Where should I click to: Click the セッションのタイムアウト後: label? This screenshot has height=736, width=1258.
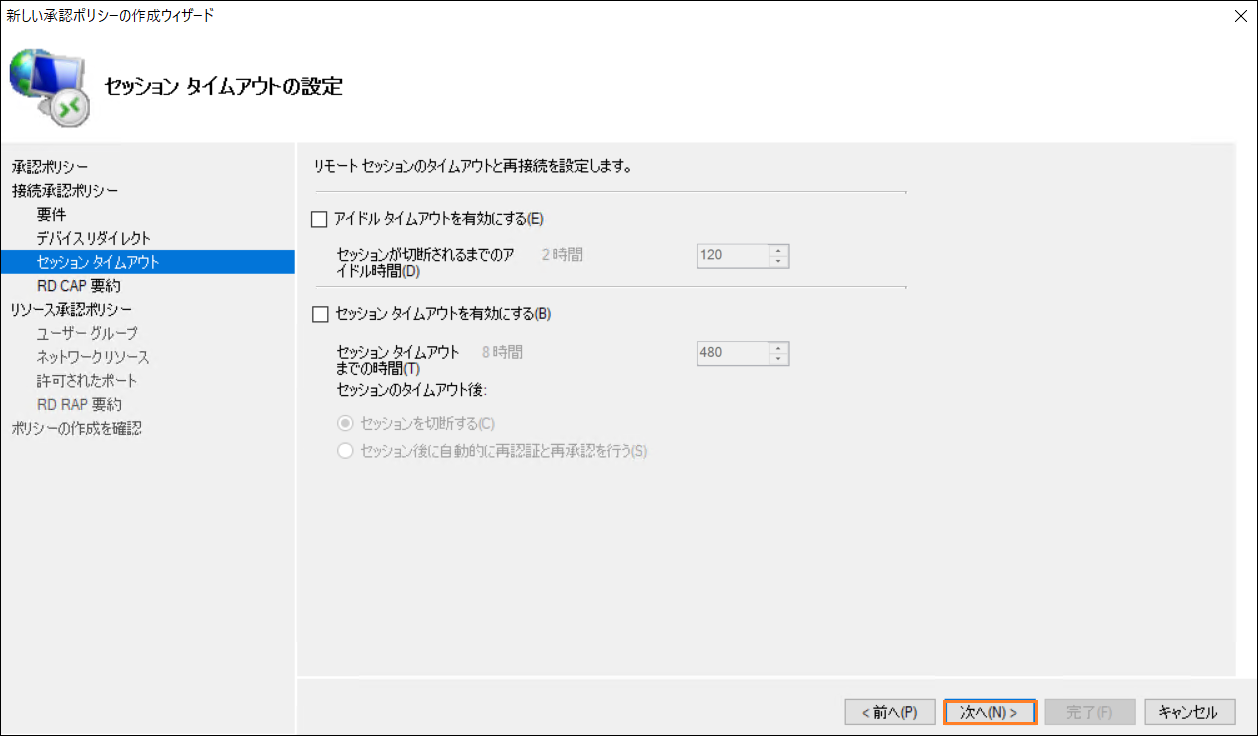click(x=412, y=389)
